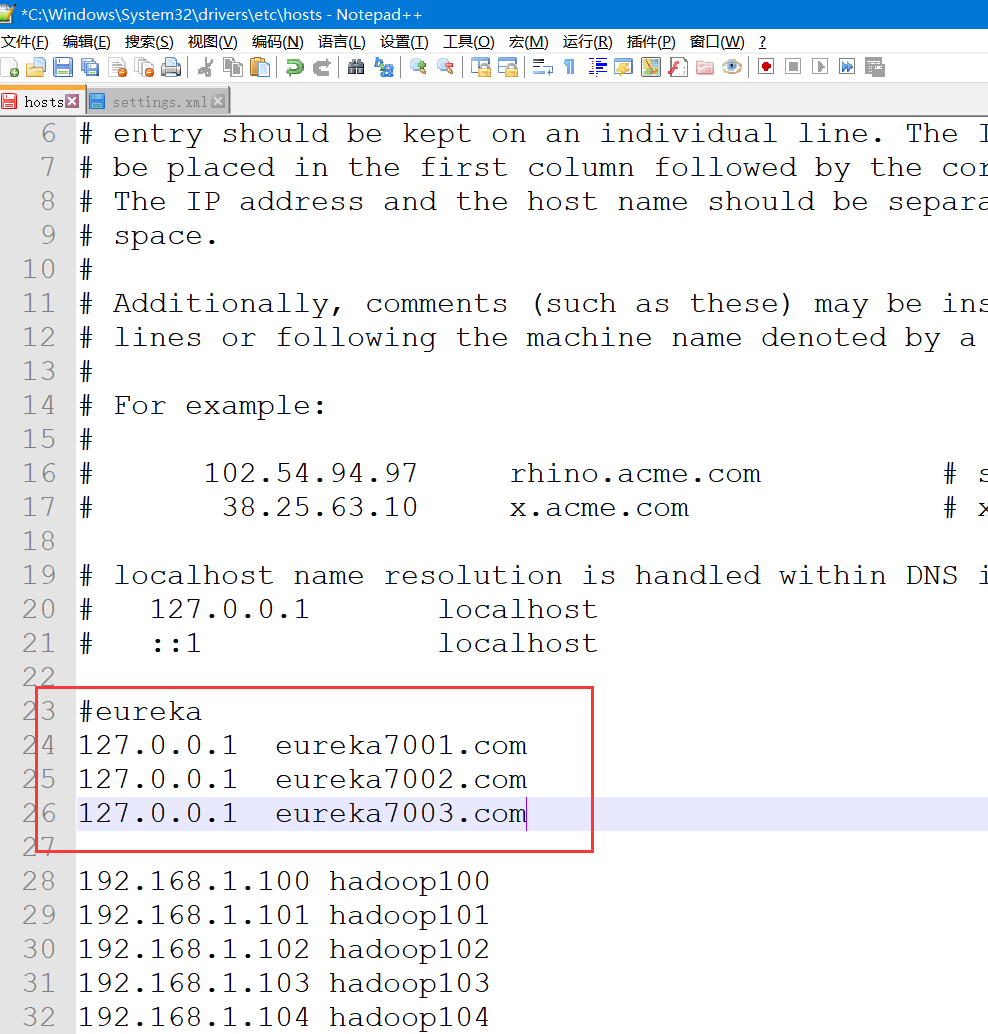Click the Monitoring eye icon
The image size is (988, 1034).
(732, 67)
